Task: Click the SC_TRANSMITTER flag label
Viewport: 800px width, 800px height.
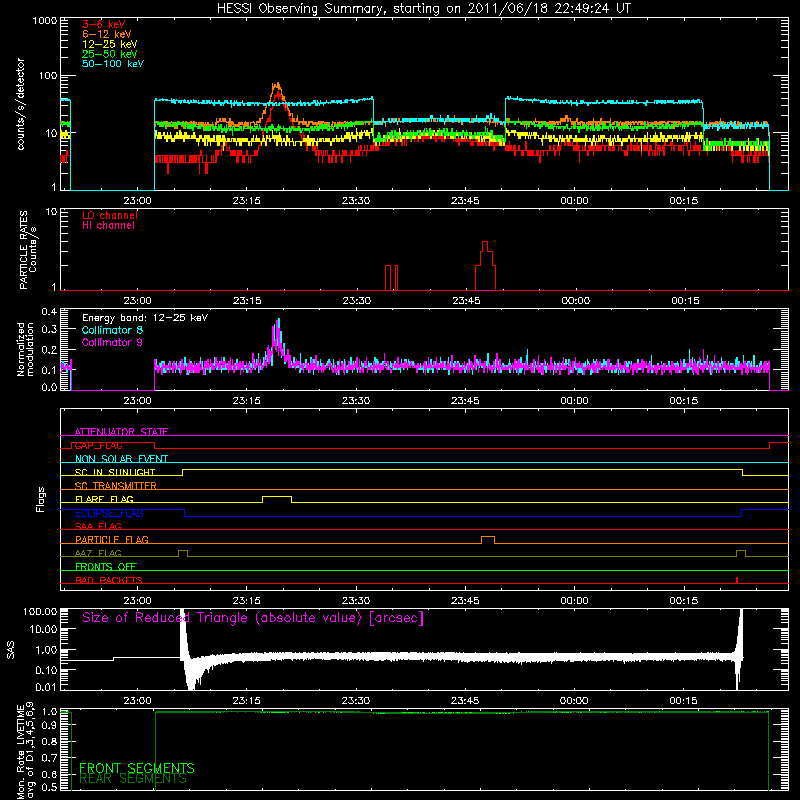Action: (x=116, y=486)
